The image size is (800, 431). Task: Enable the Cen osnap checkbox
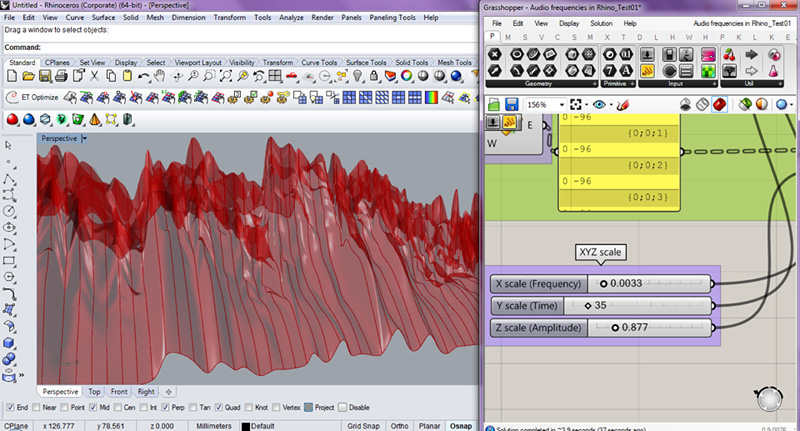(x=118, y=407)
